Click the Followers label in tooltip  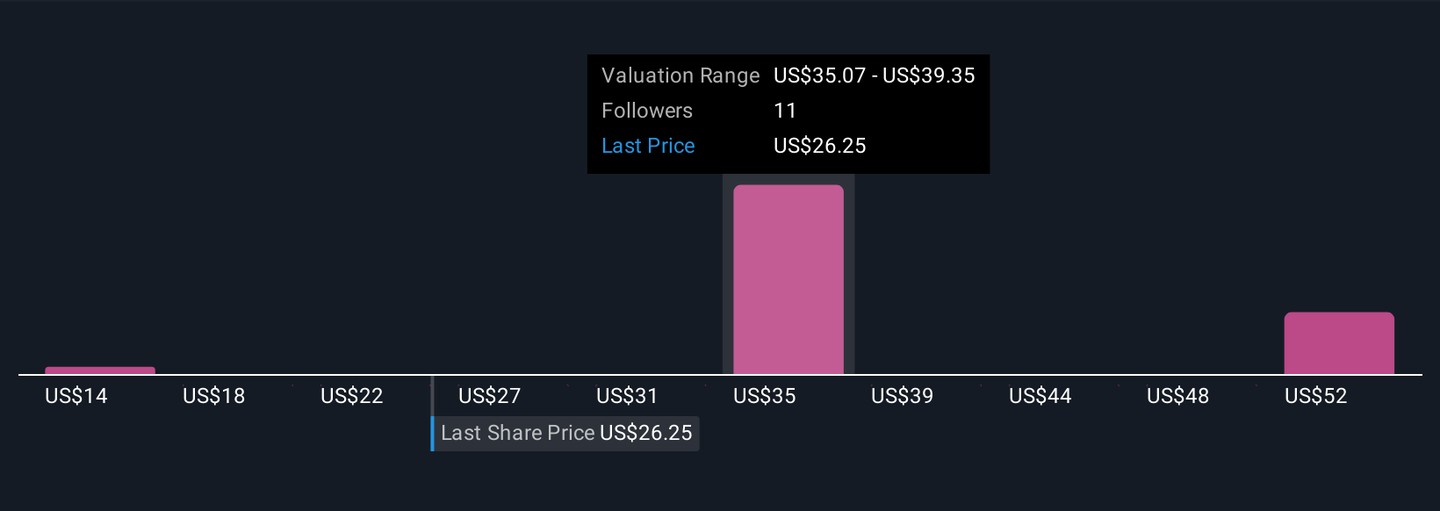tap(647, 111)
